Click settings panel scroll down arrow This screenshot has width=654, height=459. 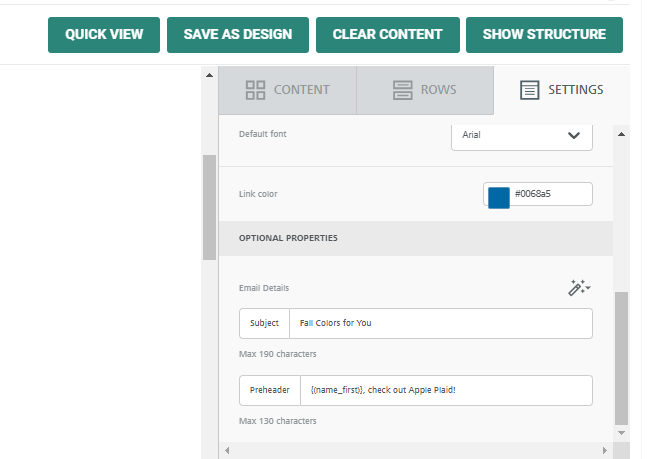pos(621,432)
